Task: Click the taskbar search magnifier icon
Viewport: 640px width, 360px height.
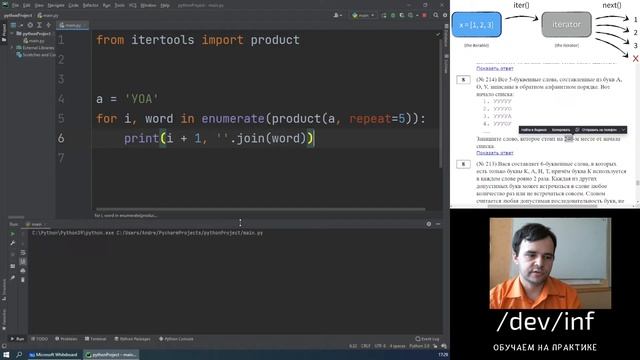Action: click(19, 355)
